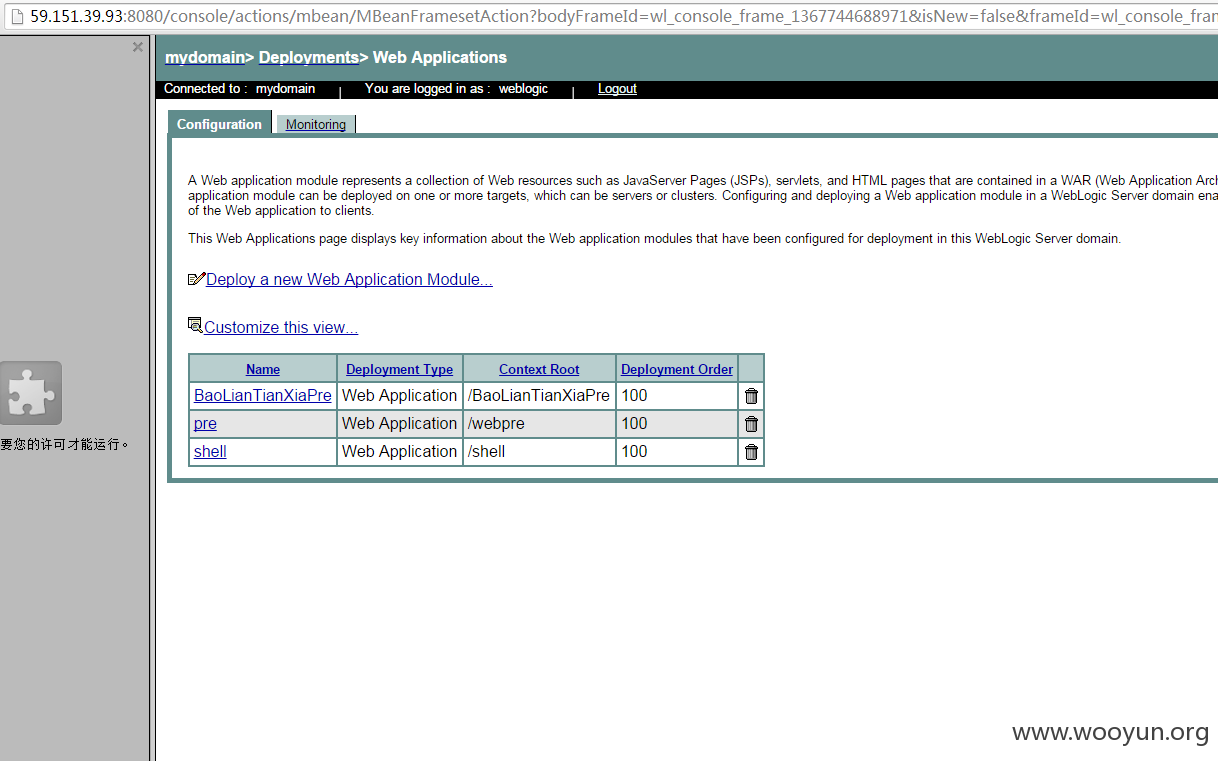Screen dimensions: 1218x761
Task: Sort by Deployment Type column header
Action: (399, 369)
